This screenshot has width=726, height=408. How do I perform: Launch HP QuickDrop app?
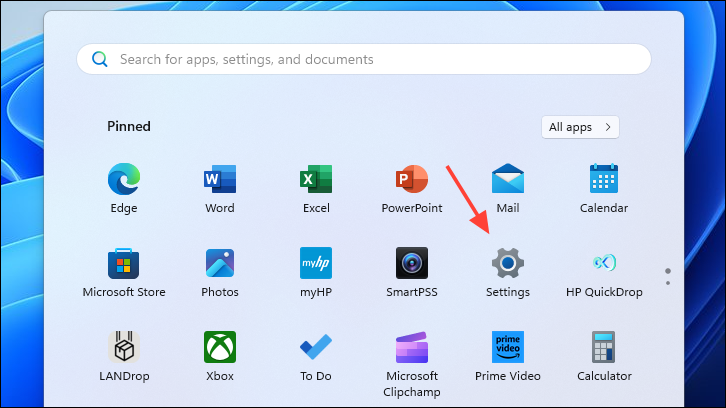click(x=604, y=263)
